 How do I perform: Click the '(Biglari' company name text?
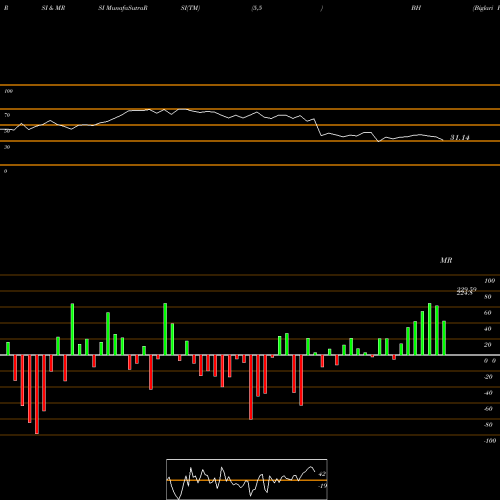coord(483,8)
